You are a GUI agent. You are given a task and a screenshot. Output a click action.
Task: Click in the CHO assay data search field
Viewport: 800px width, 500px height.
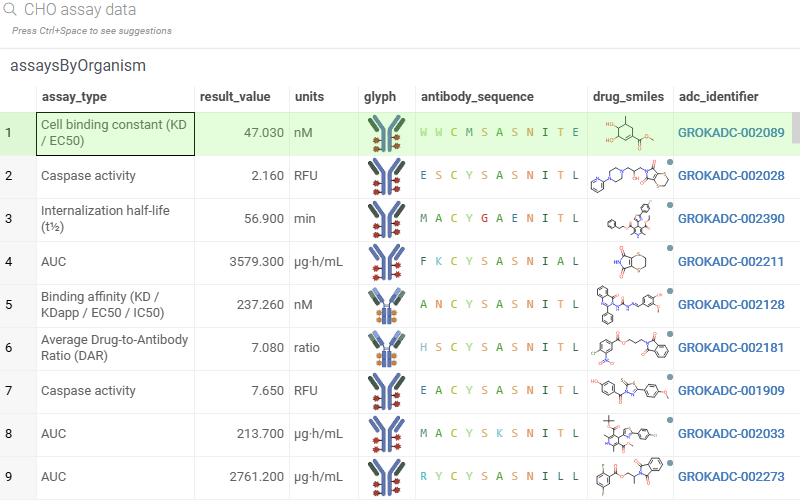(x=300, y=10)
